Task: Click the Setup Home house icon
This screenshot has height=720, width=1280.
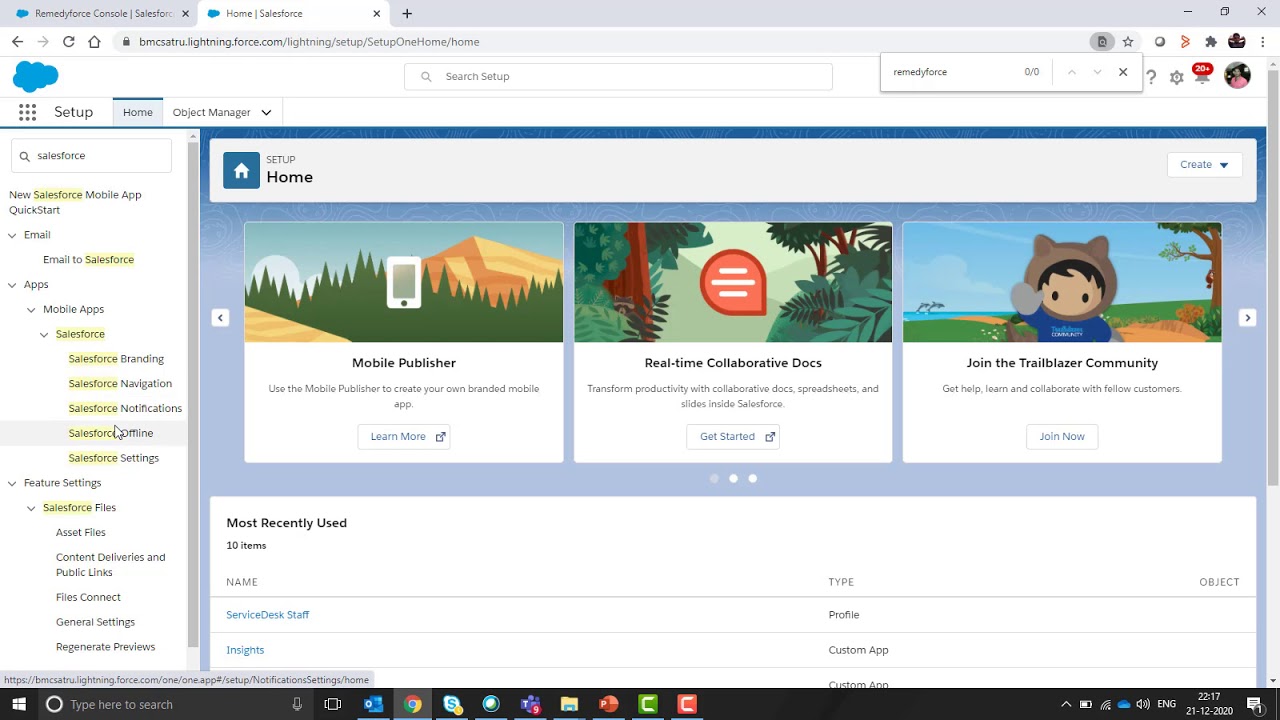Action: pos(241,171)
